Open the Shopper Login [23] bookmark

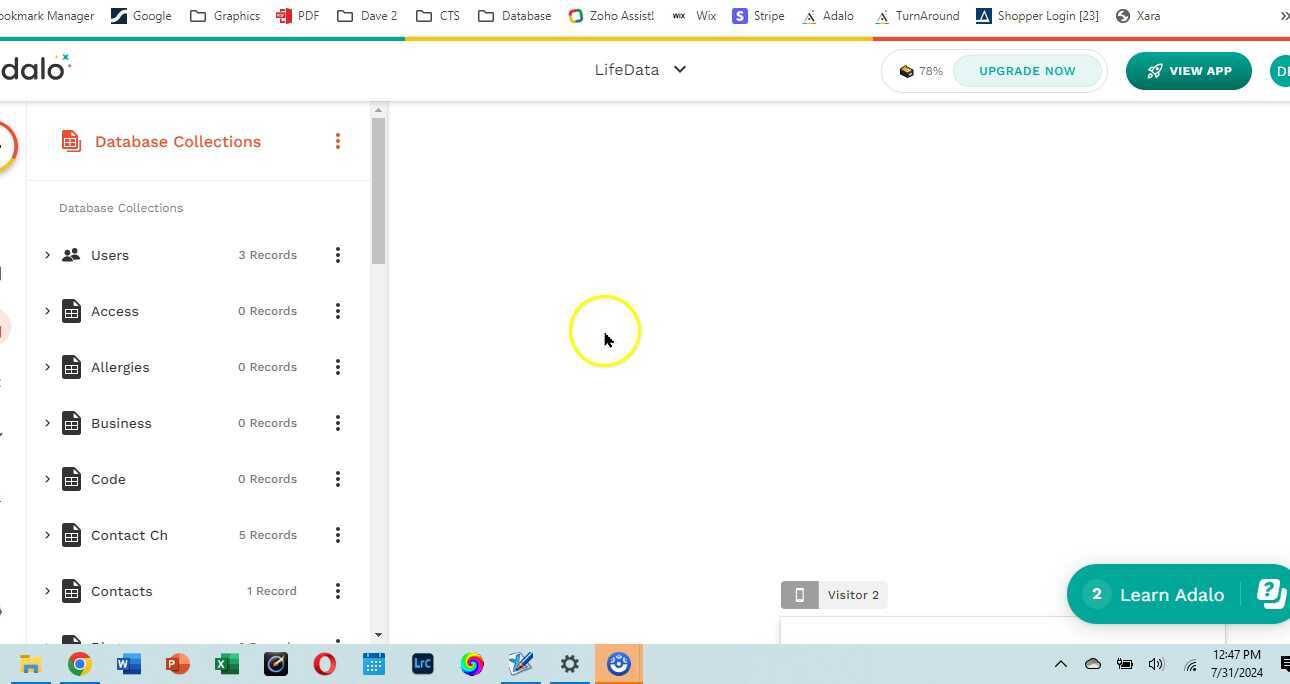pyautogui.click(x=1037, y=16)
